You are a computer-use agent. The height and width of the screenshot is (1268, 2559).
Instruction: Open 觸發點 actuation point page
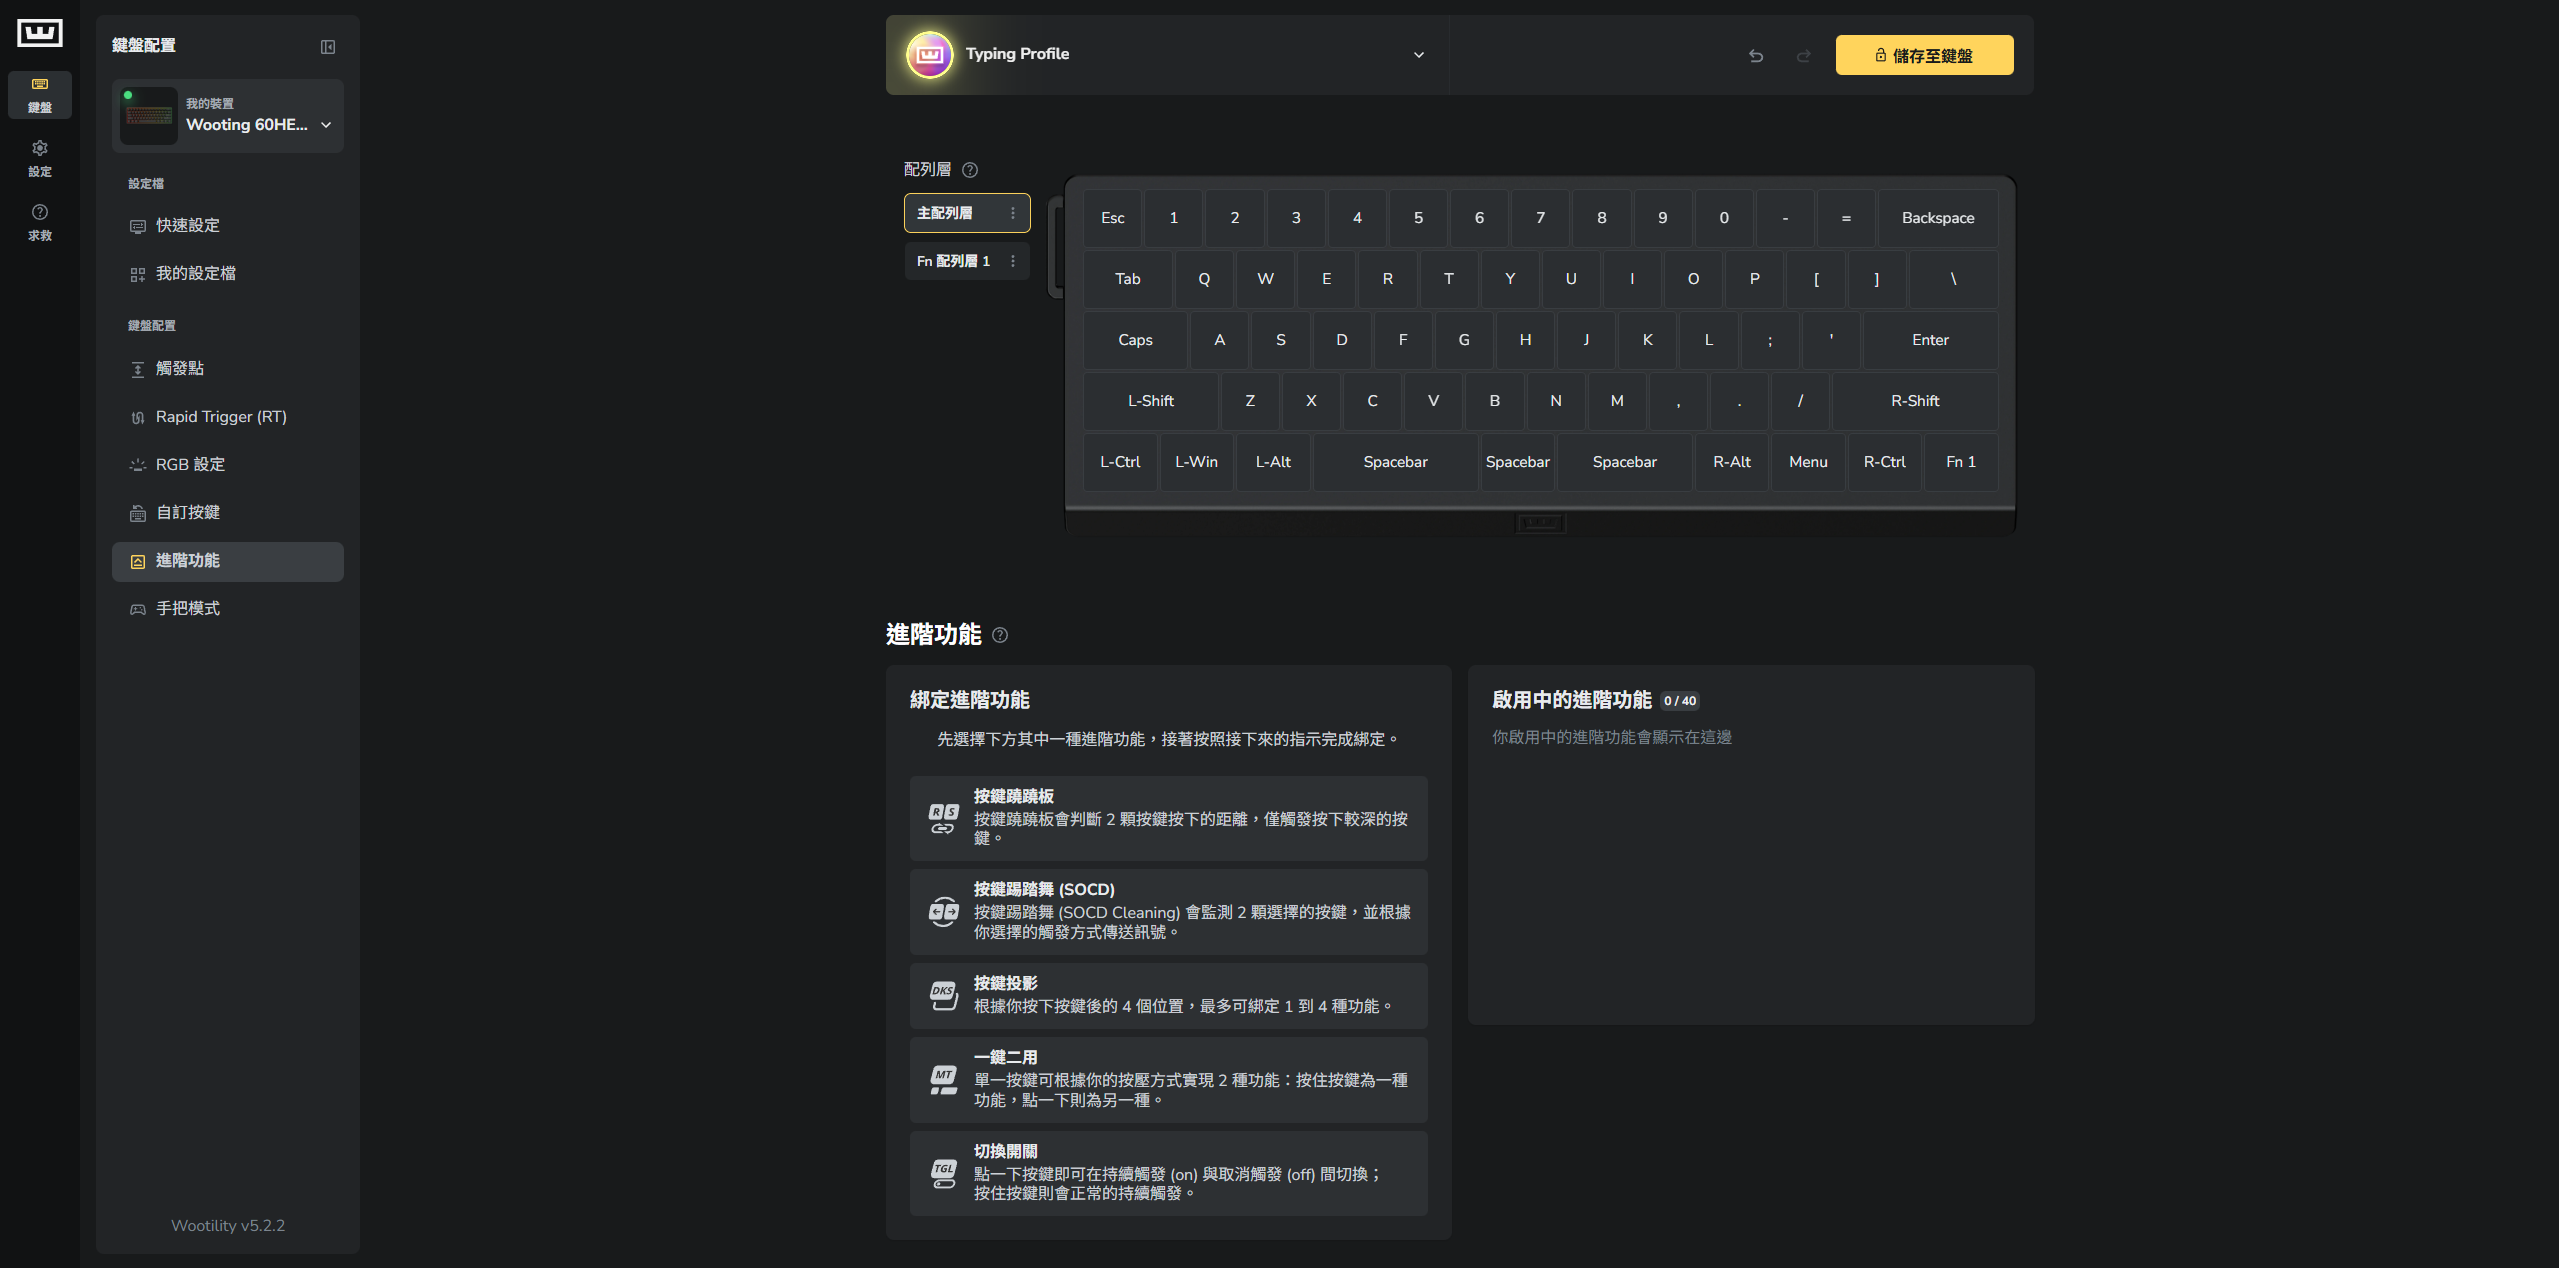click(180, 369)
